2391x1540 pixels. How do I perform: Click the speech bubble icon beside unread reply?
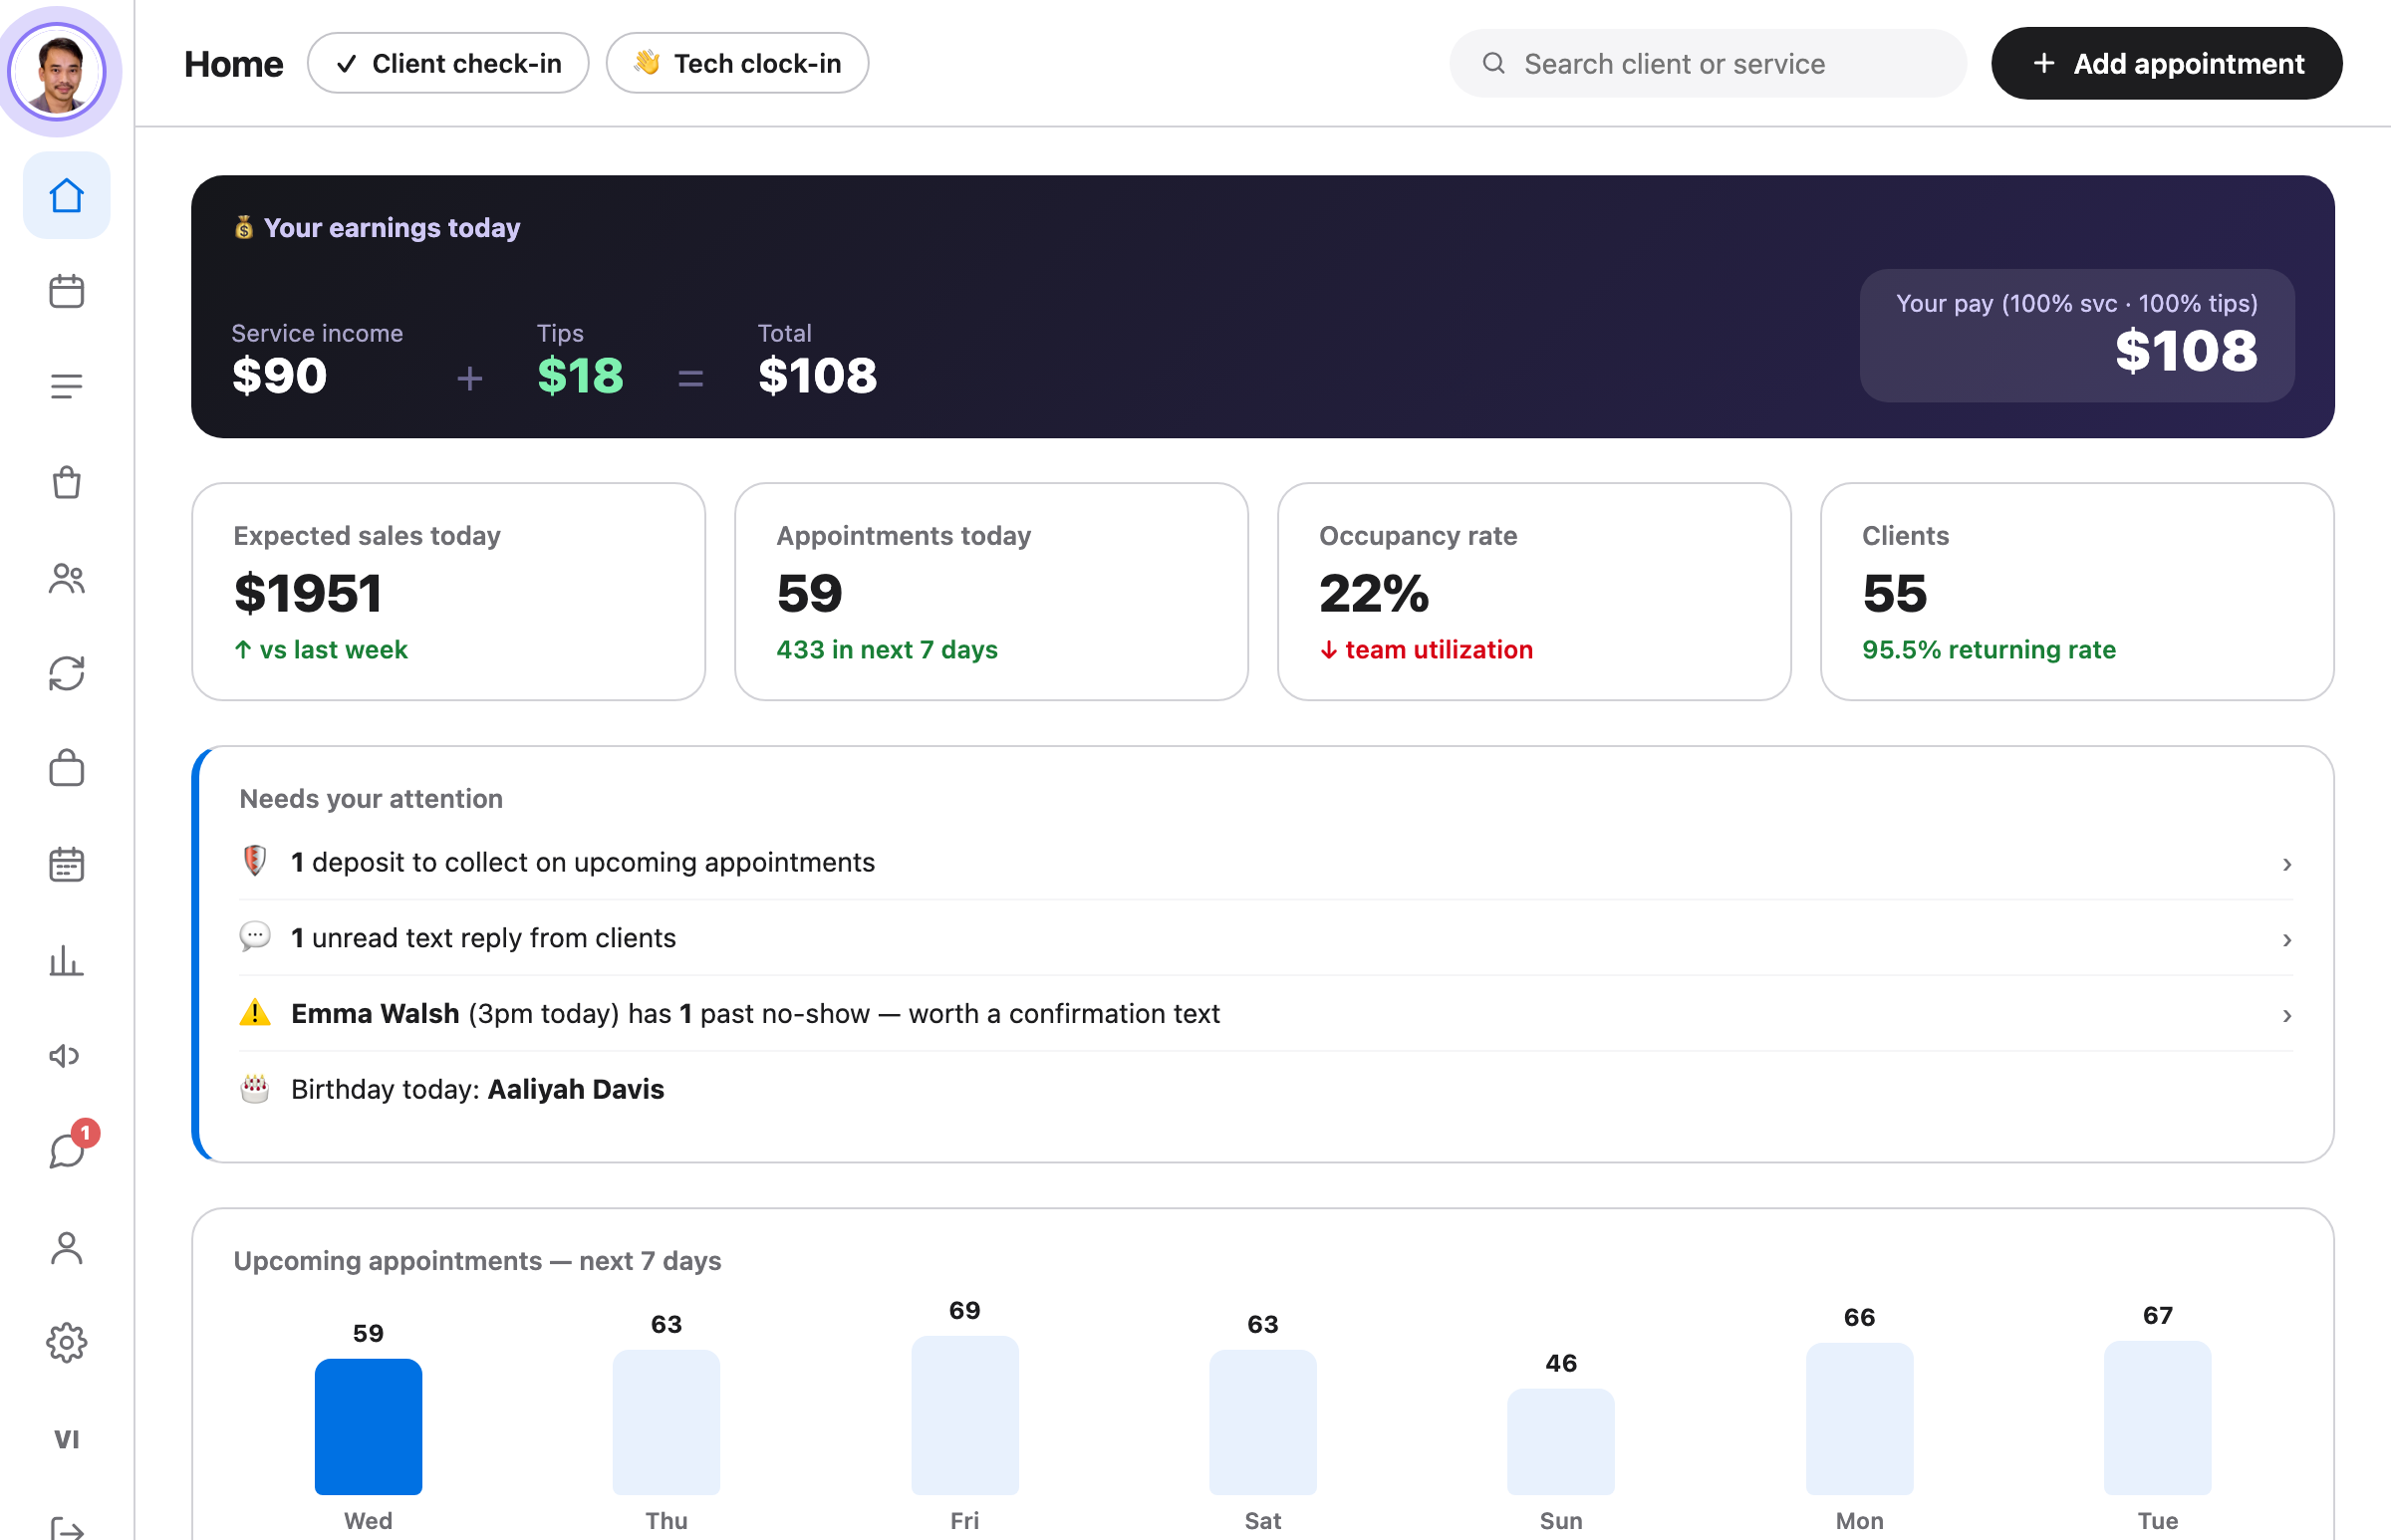click(x=255, y=937)
